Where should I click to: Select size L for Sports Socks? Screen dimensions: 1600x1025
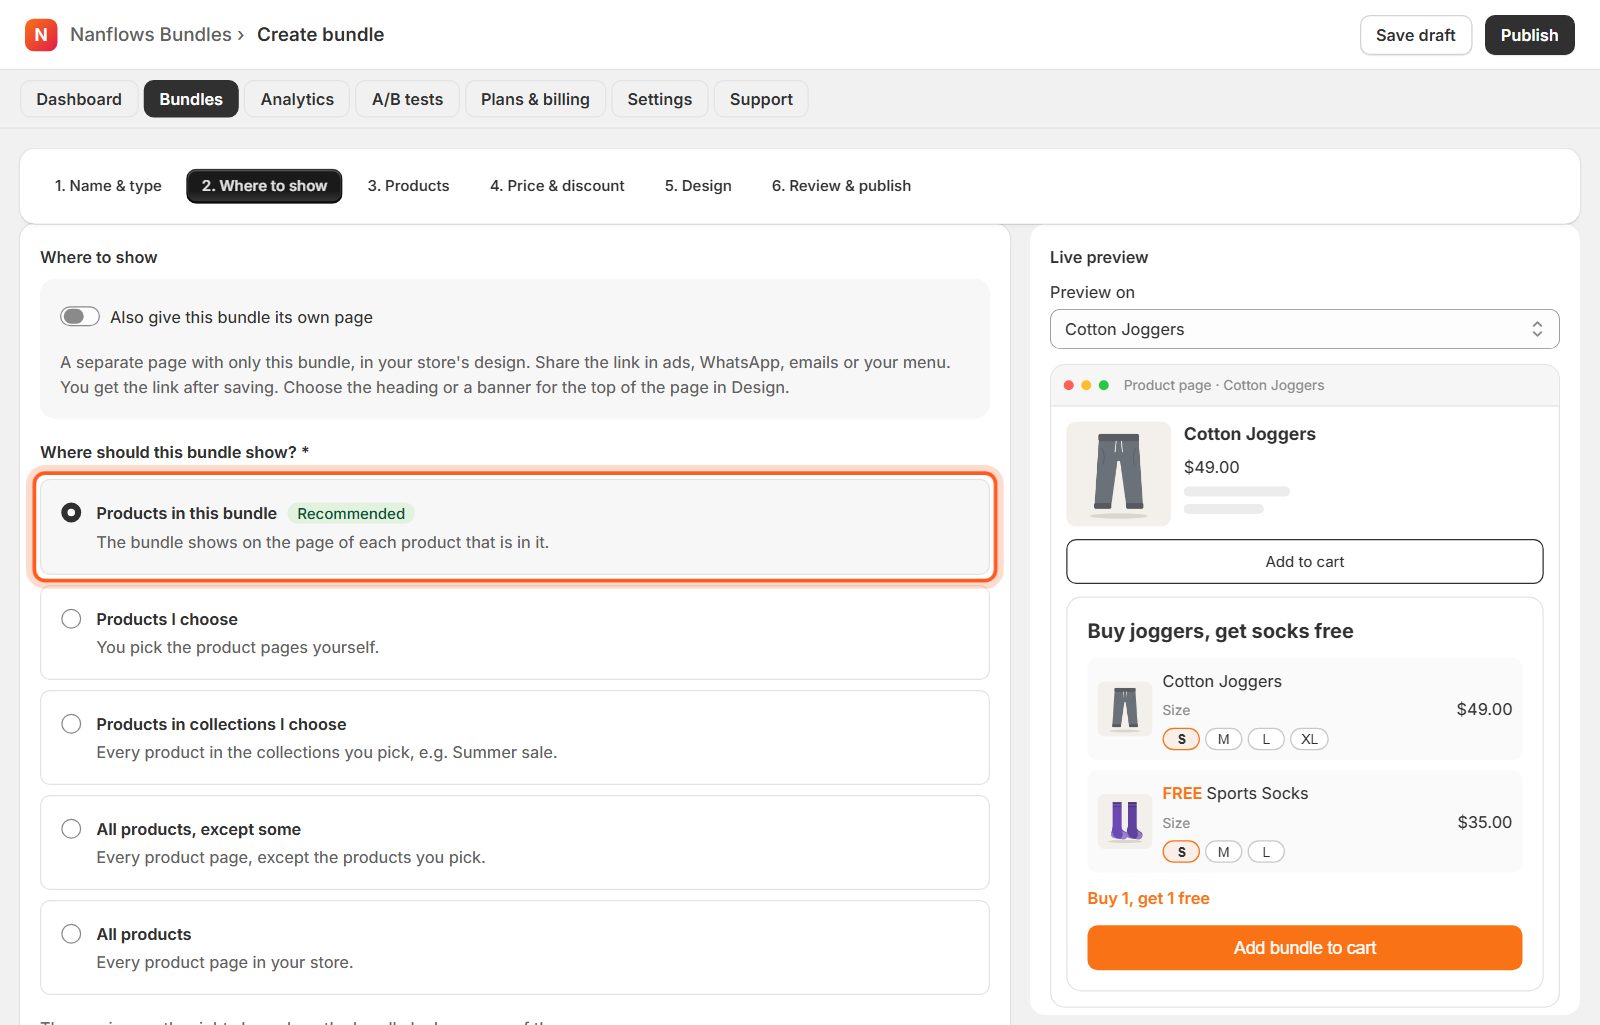(x=1266, y=852)
